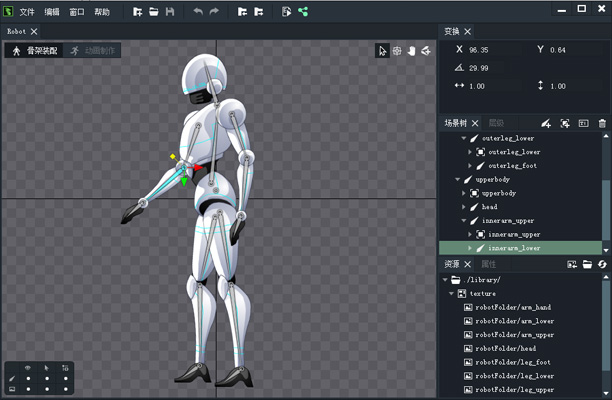
Task: Select the arrow selection tool in viewport
Action: 382,51
